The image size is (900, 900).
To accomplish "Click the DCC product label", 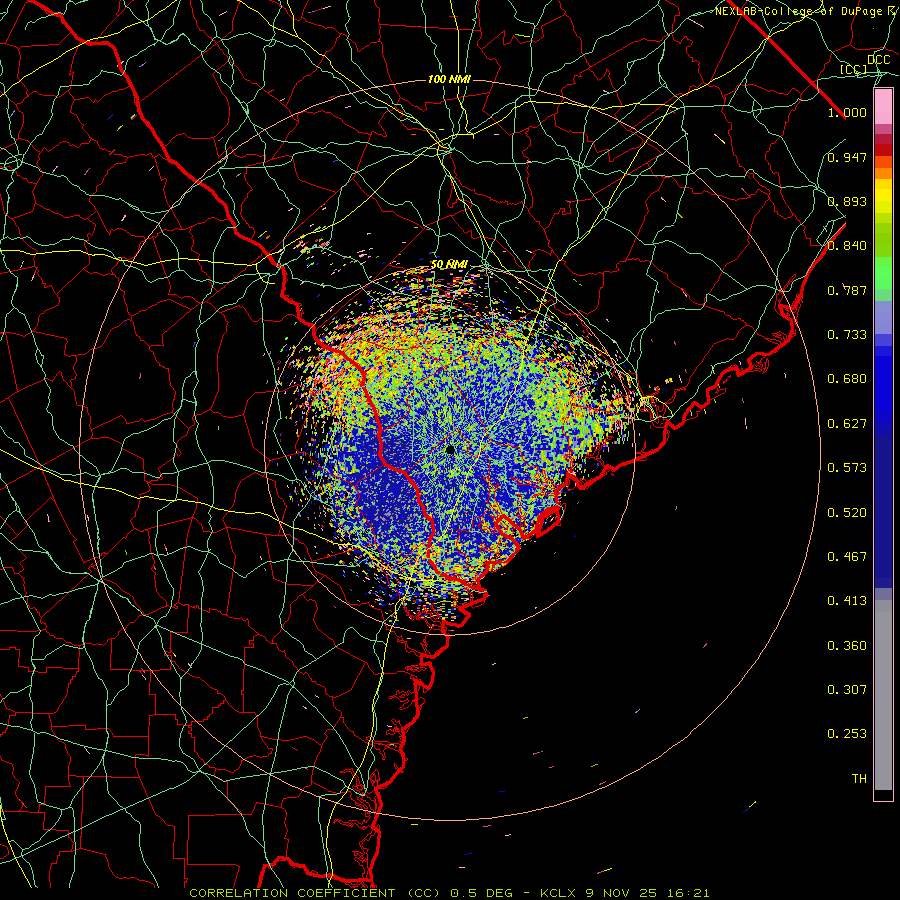I will pos(878,60).
